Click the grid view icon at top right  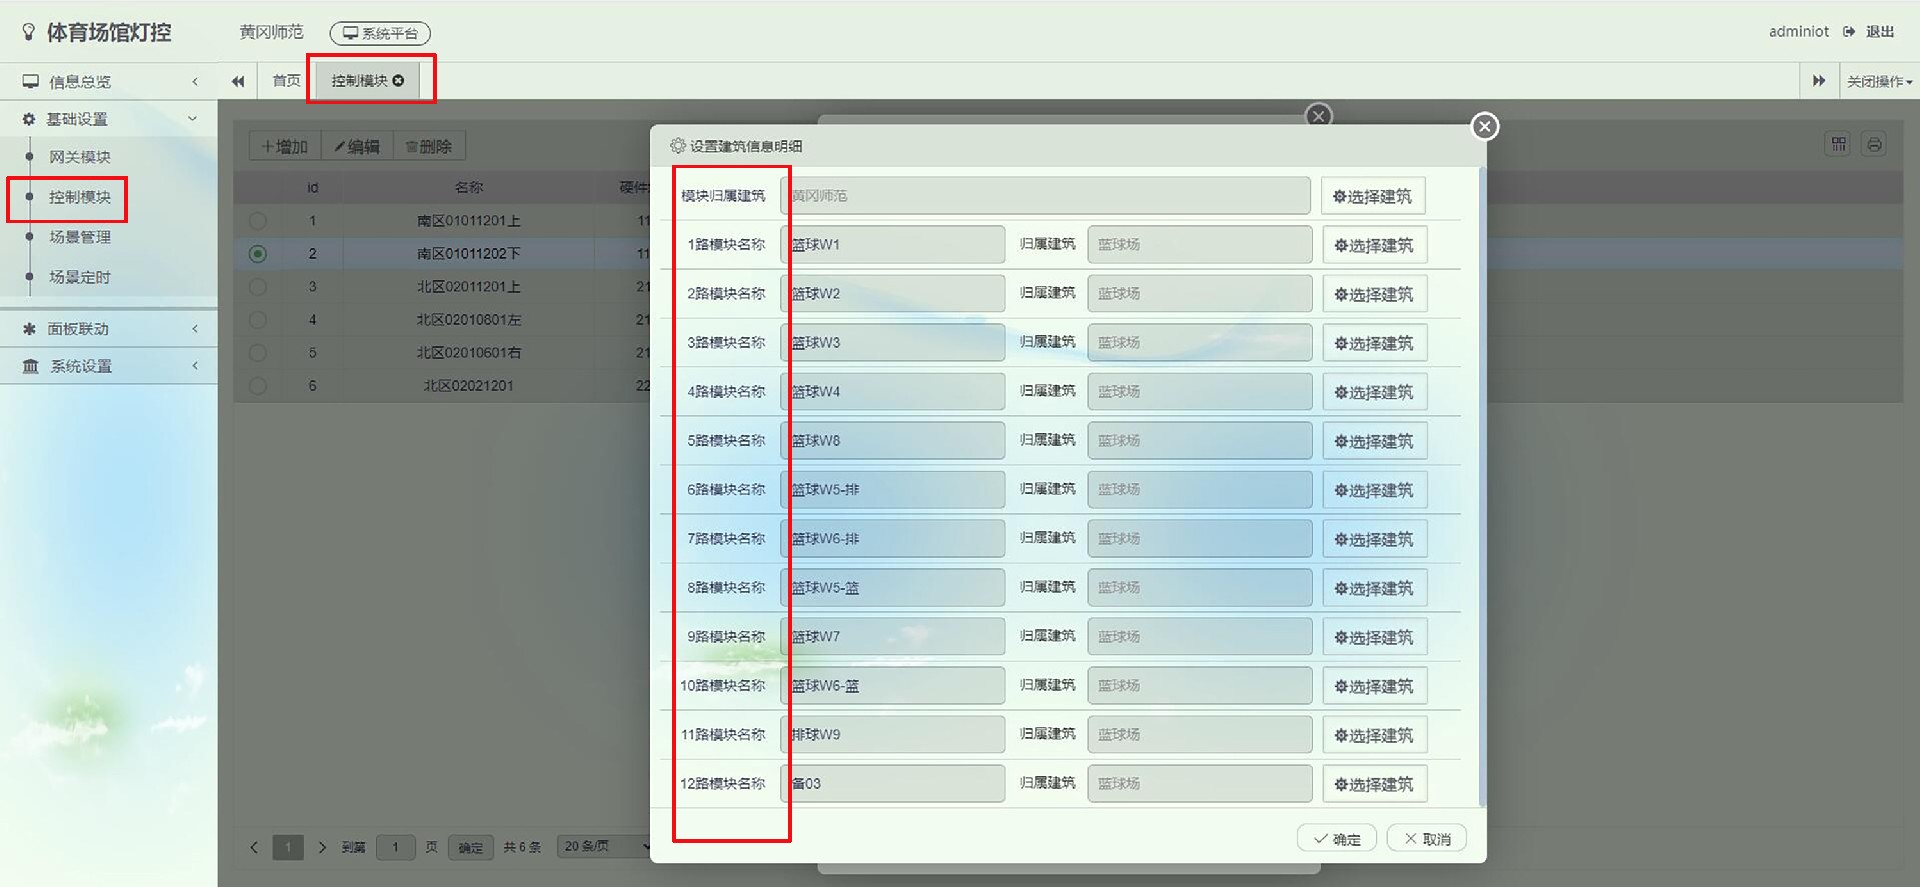pyautogui.click(x=1838, y=144)
